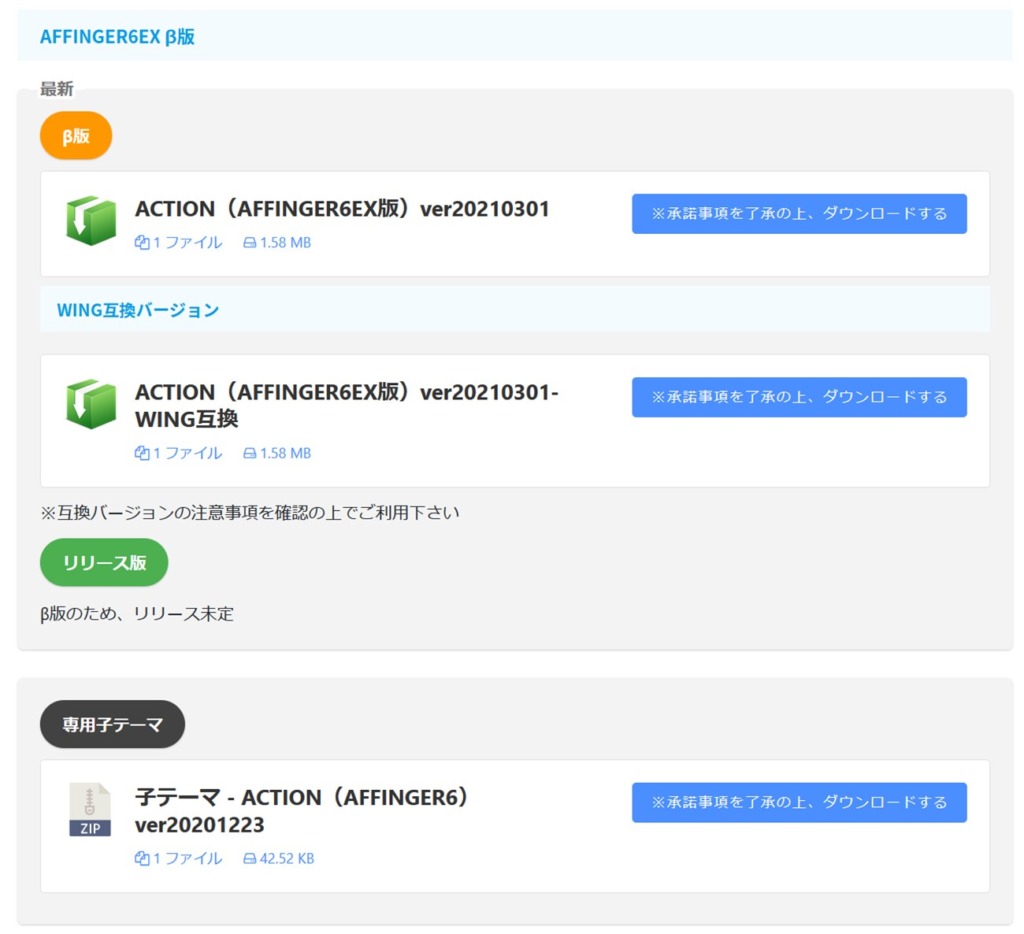Viewport: 1024px width, 934px height.
Task: Open the title 子テーマ - ACTION（AFFINGER6）ver20201223
Action: [302, 811]
